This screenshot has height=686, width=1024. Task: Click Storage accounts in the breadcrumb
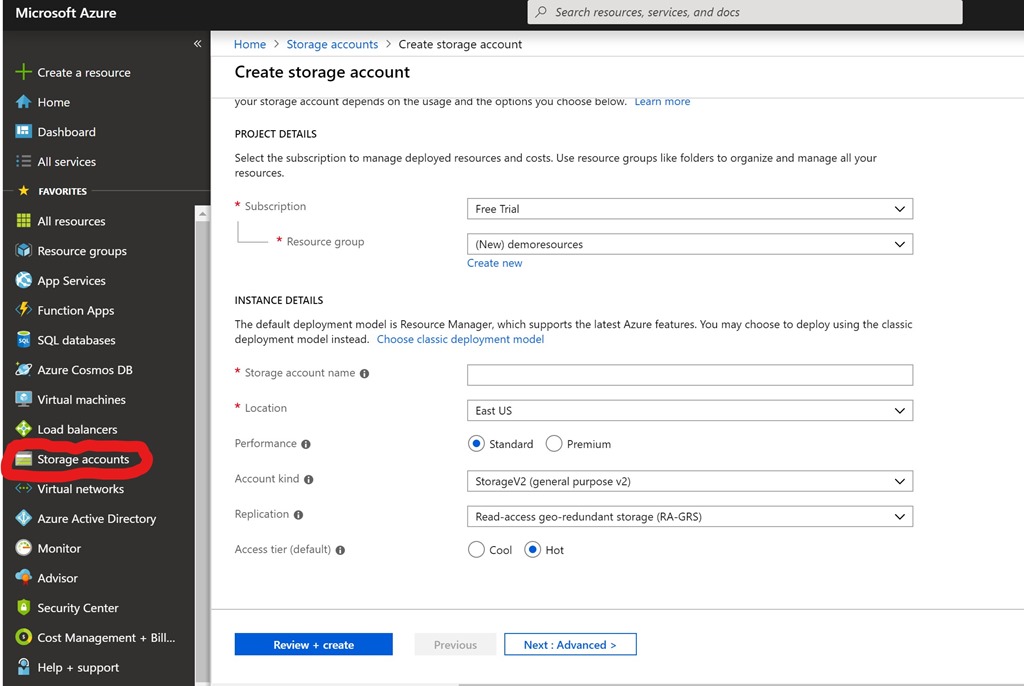(332, 44)
